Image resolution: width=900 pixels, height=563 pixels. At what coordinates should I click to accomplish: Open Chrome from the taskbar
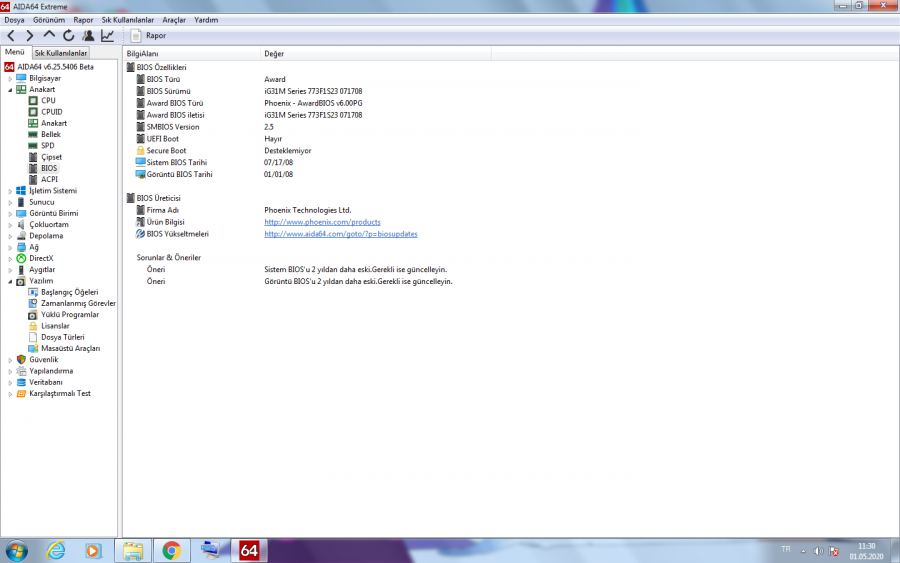pyautogui.click(x=171, y=551)
